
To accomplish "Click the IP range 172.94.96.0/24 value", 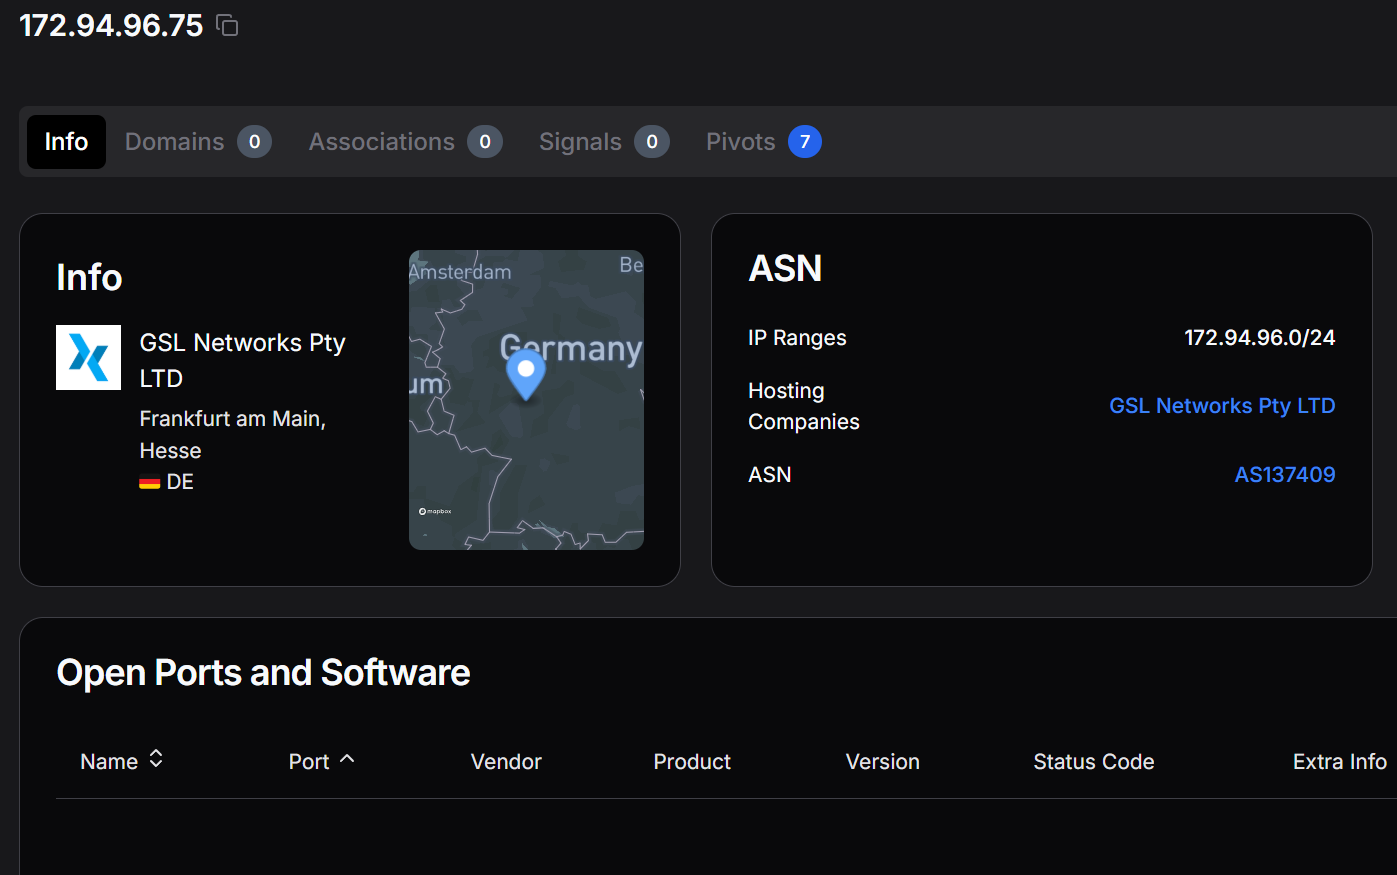I will pos(1259,338).
